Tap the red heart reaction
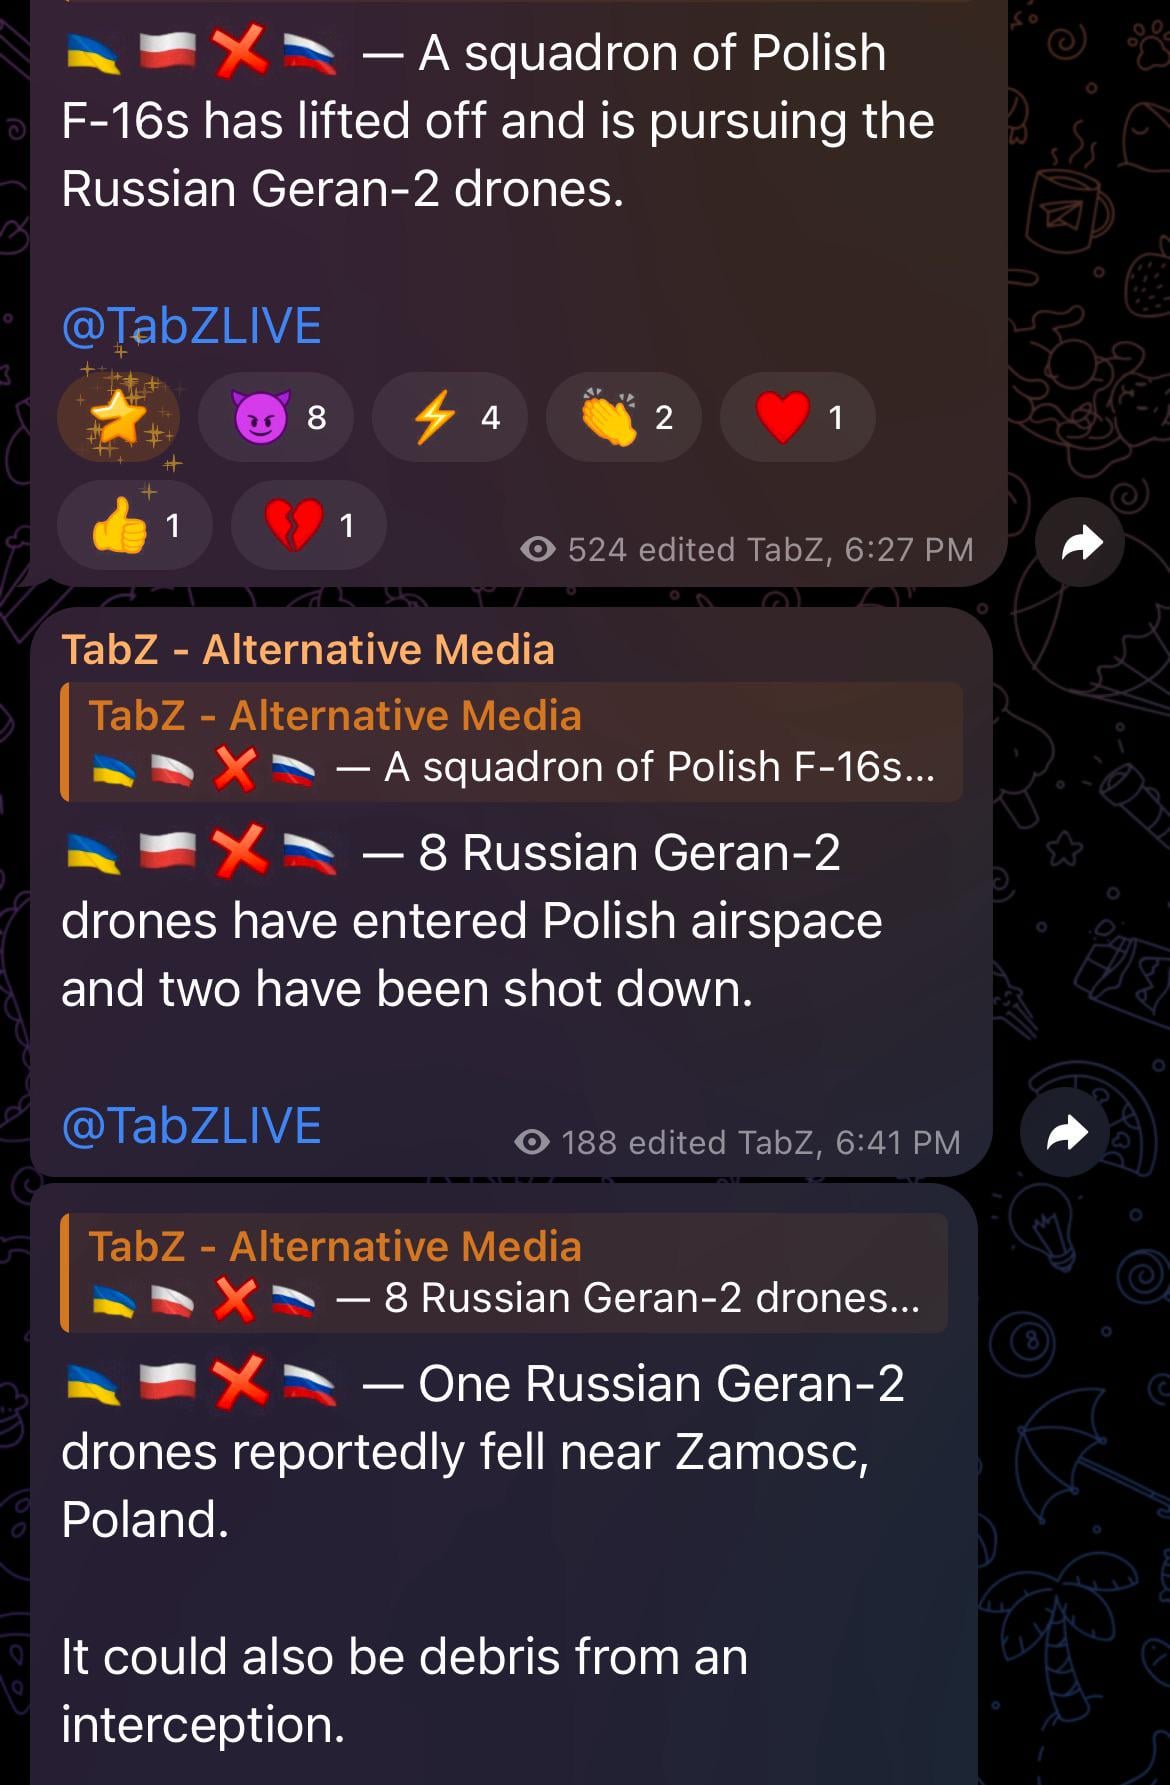1170x1785 pixels. point(798,417)
